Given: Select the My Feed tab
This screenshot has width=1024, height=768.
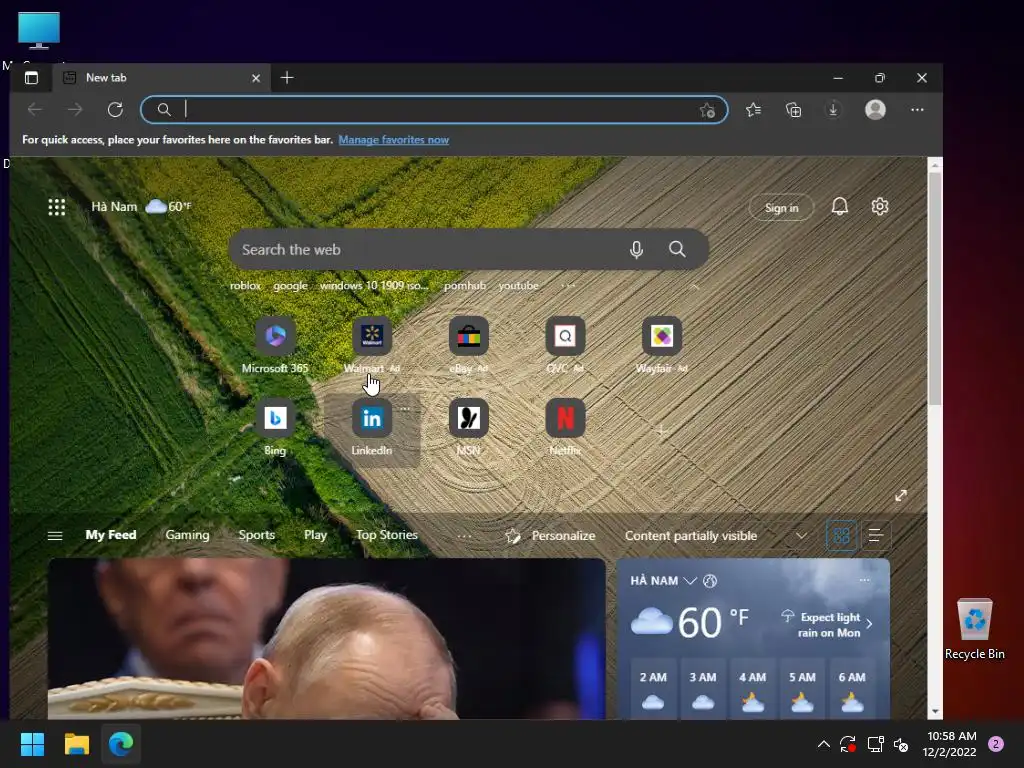Looking at the screenshot, I should tap(111, 535).
